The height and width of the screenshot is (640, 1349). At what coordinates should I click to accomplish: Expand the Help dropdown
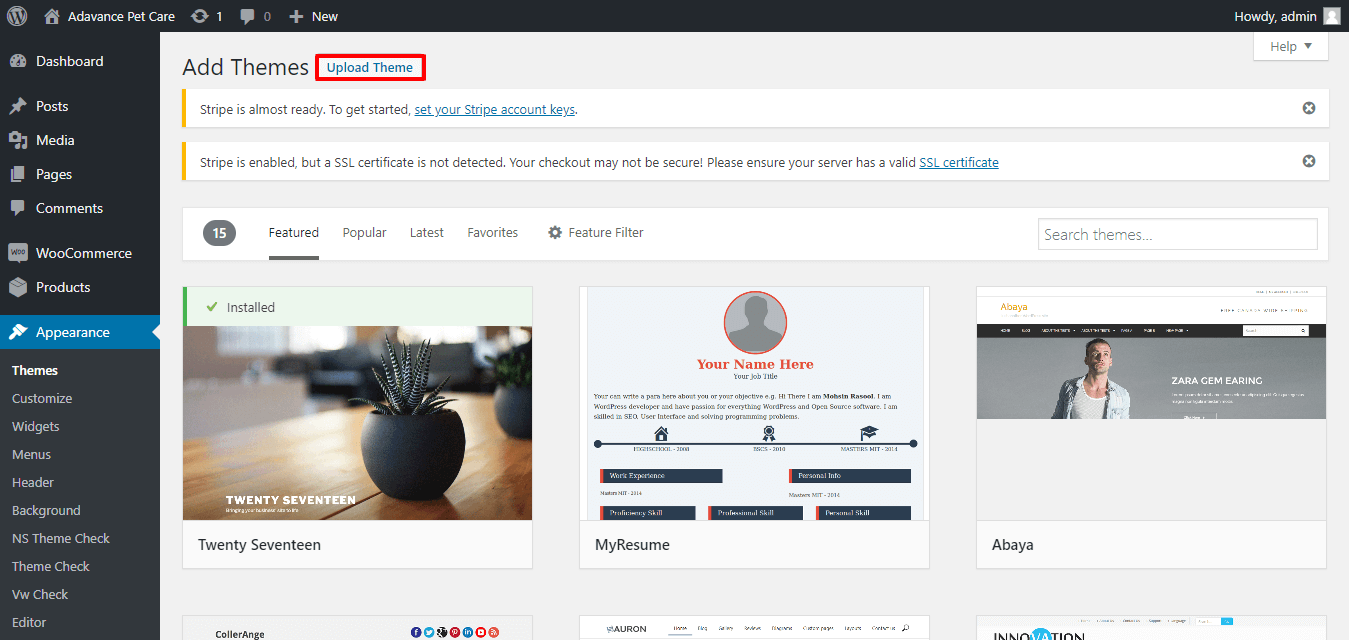(1290, 46)
